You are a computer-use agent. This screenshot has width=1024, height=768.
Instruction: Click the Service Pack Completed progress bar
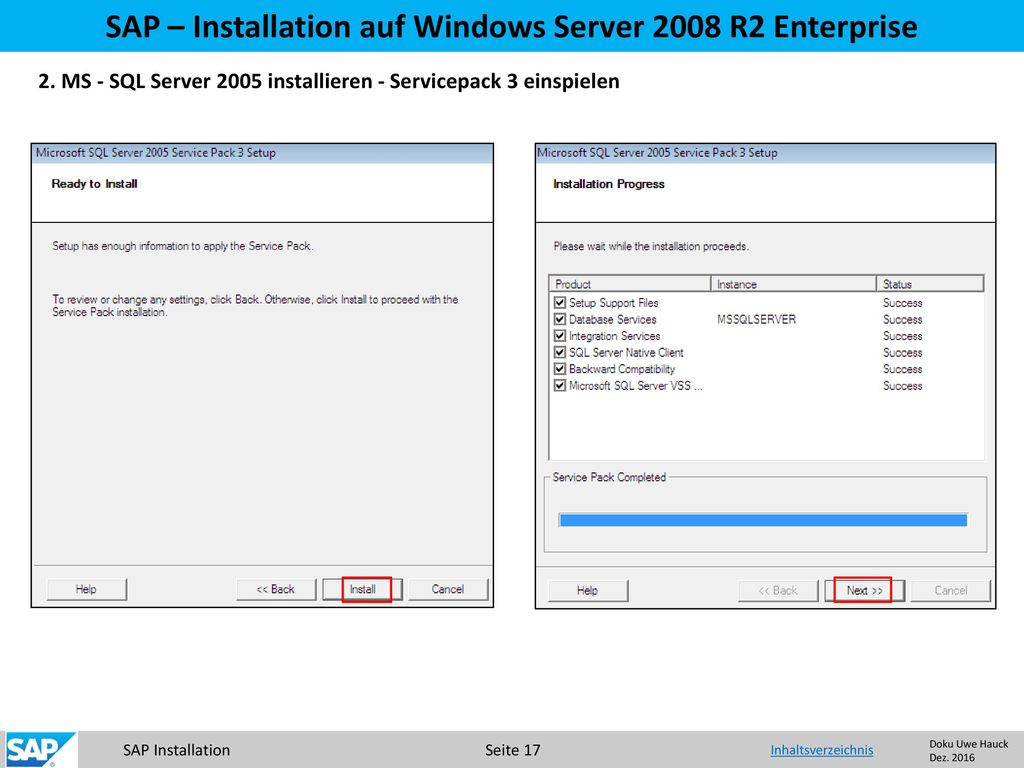tap(763, 520)
